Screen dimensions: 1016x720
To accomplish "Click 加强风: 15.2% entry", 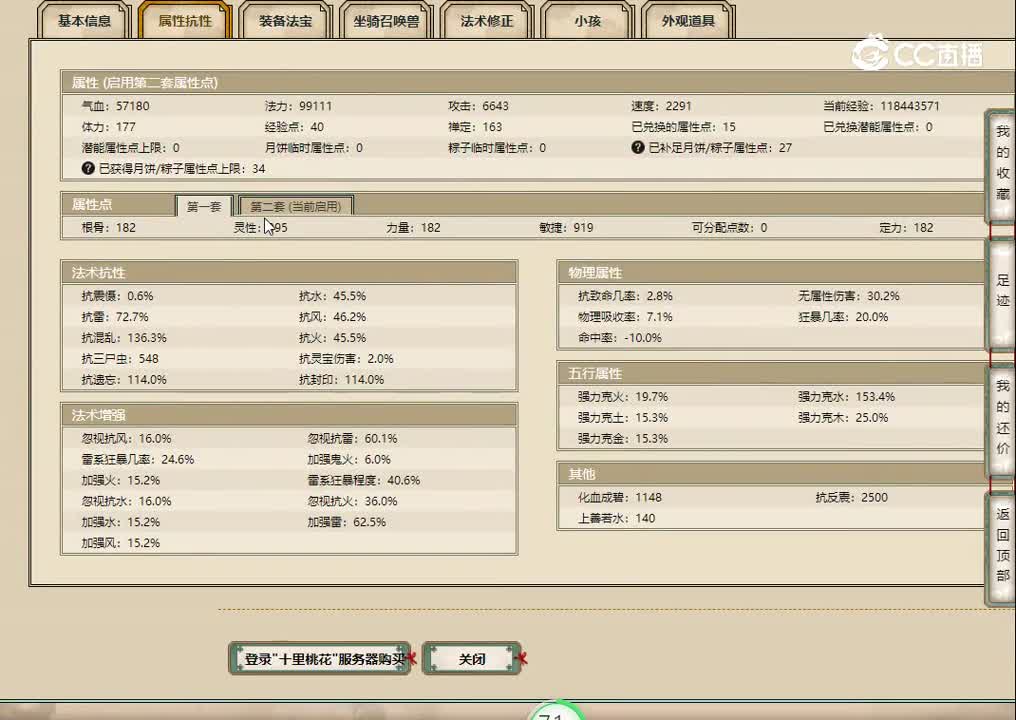I will pos(121,542).
